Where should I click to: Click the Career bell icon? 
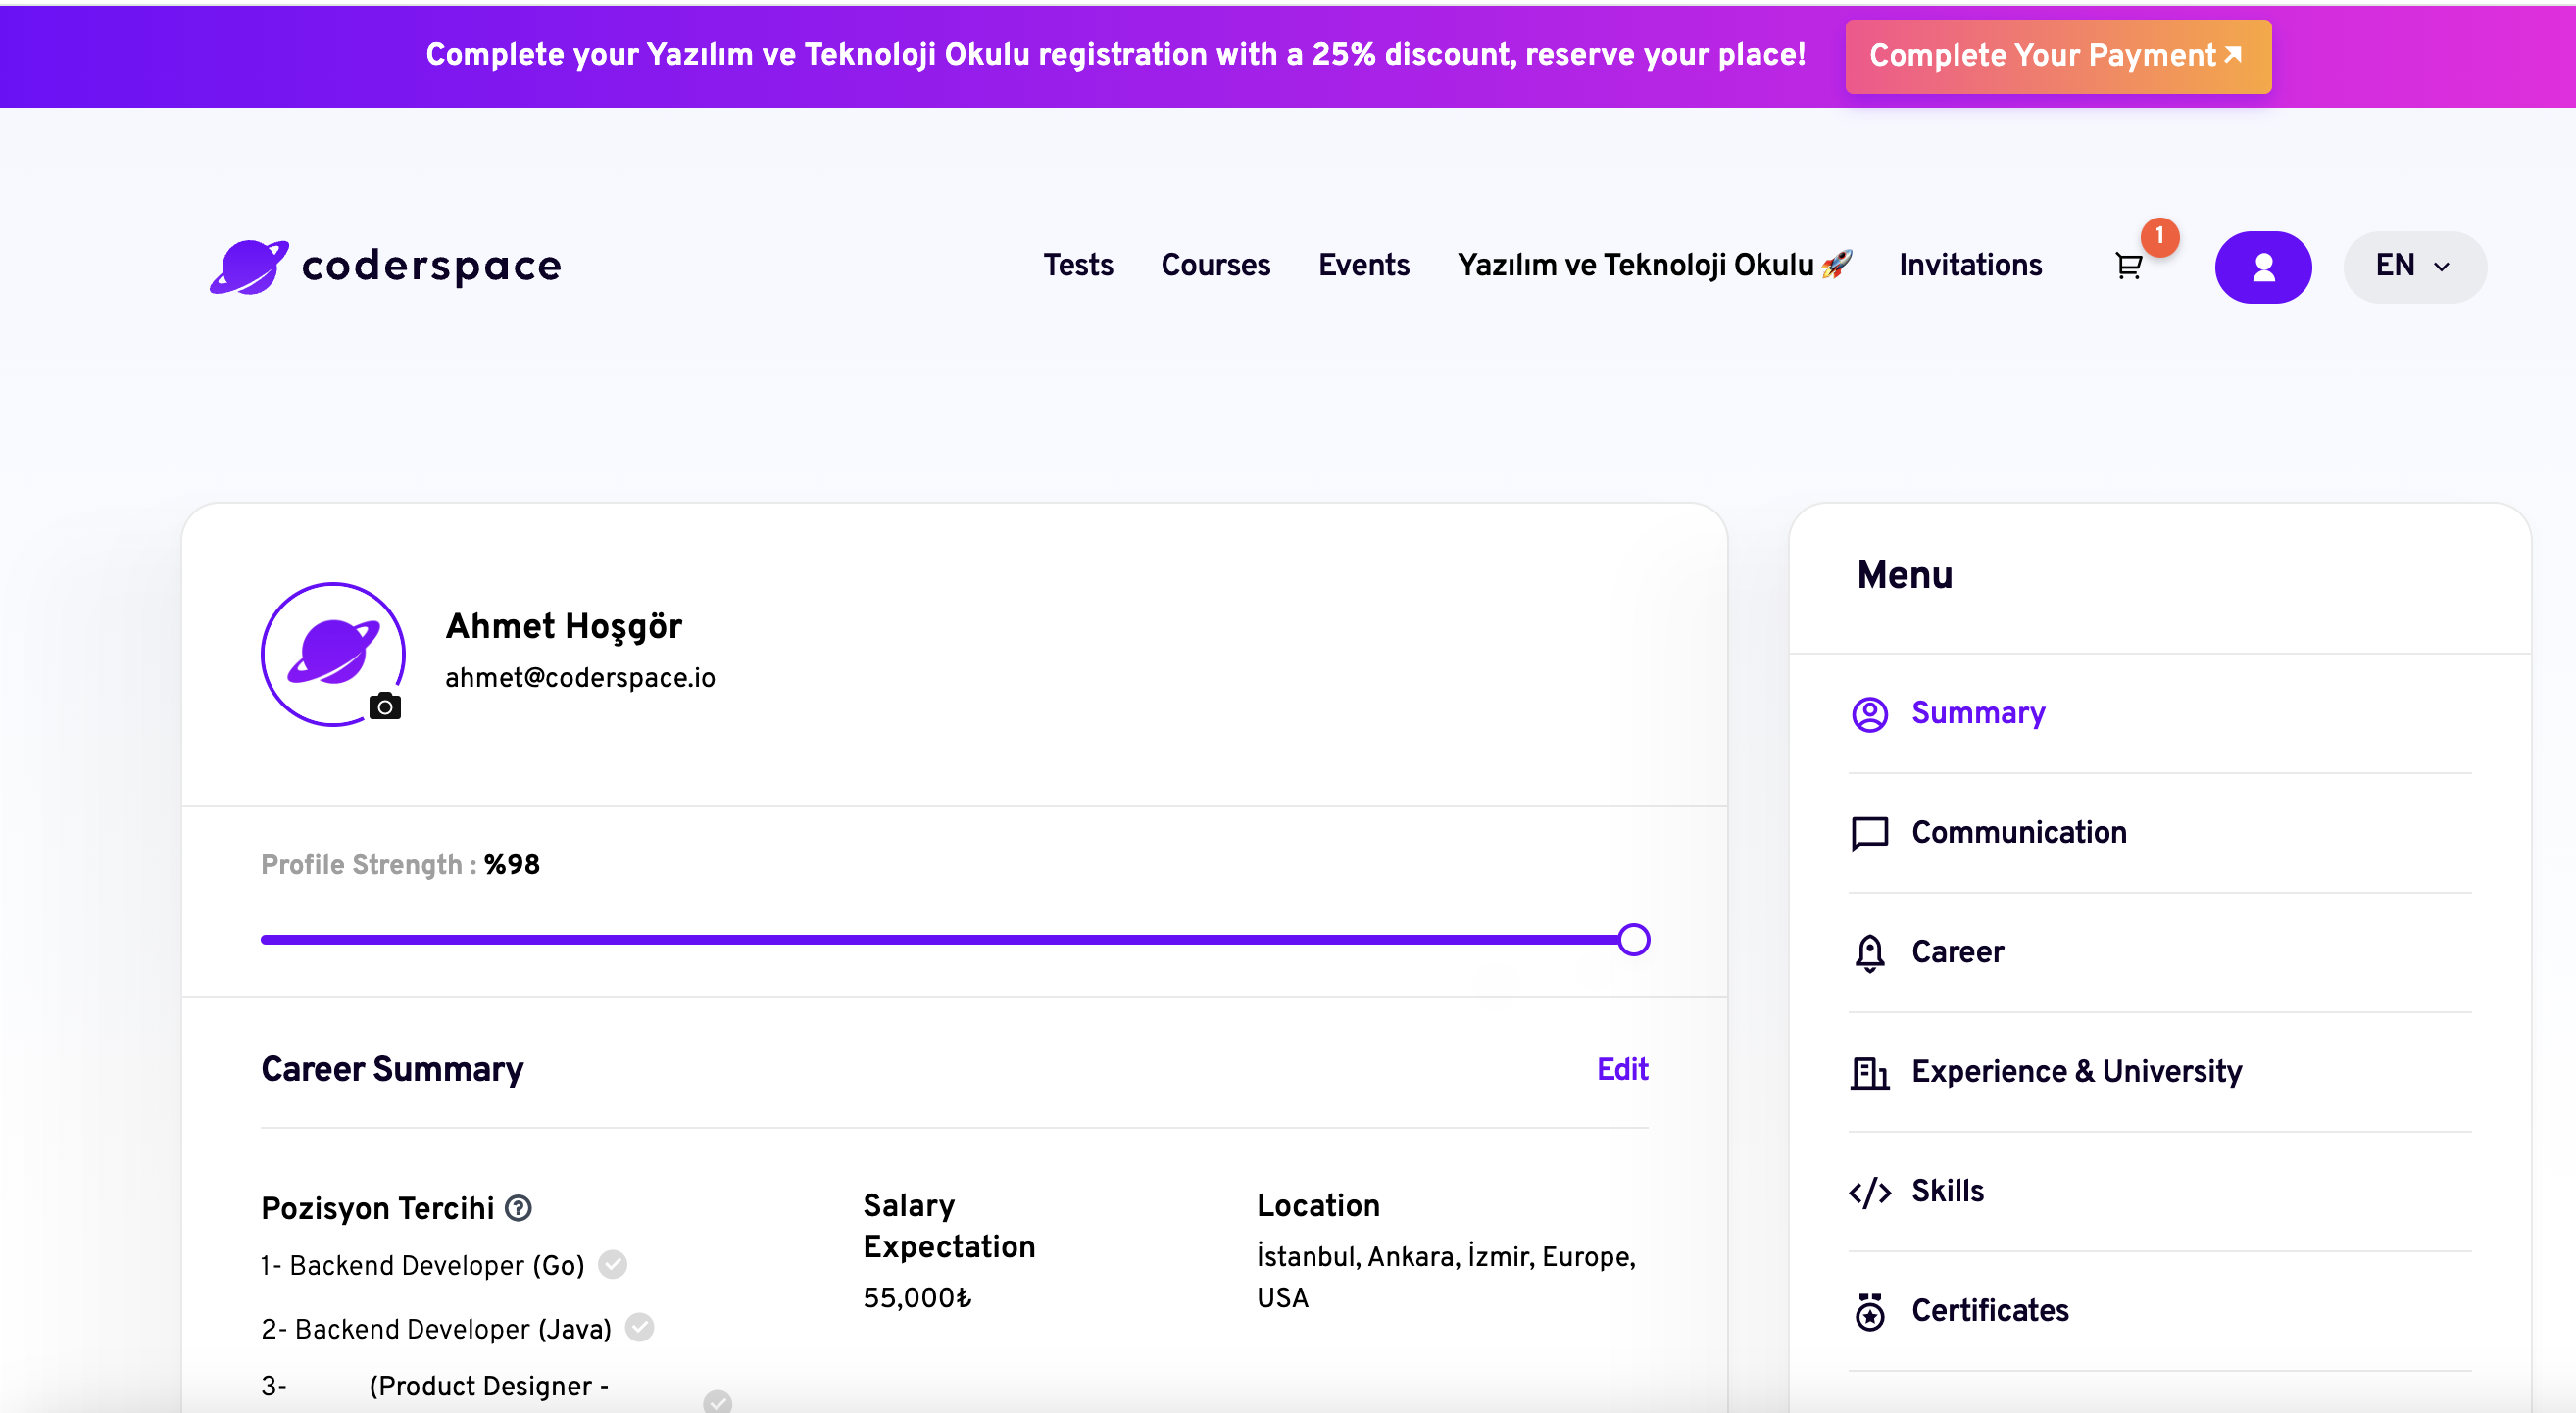coord(1870,953)
